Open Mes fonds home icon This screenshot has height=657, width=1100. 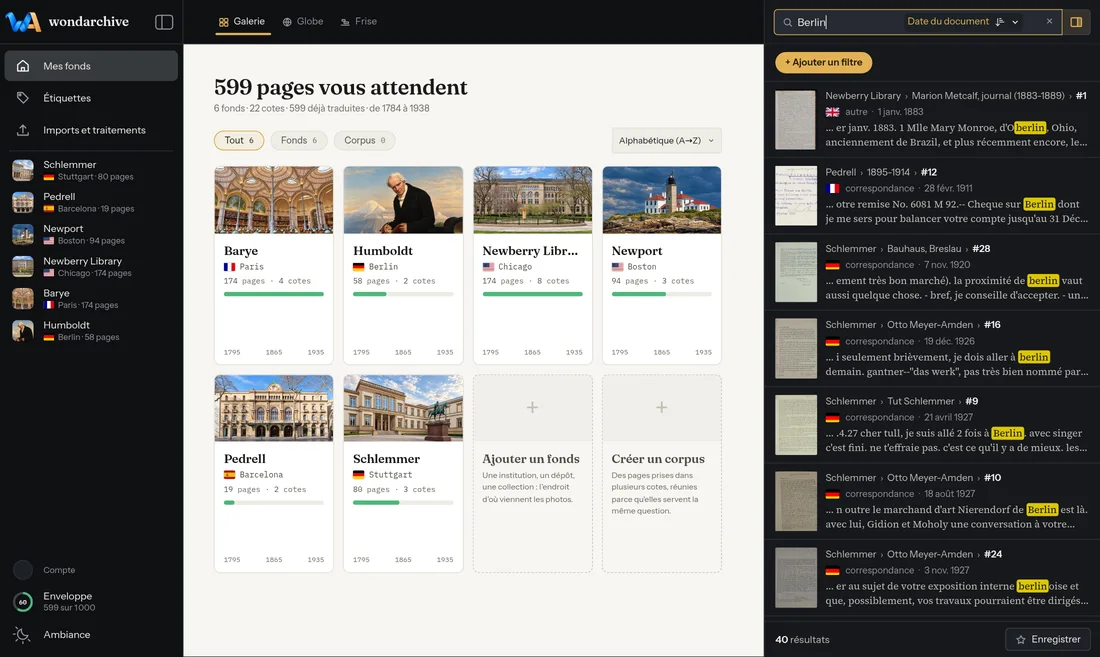coord(23,66)
